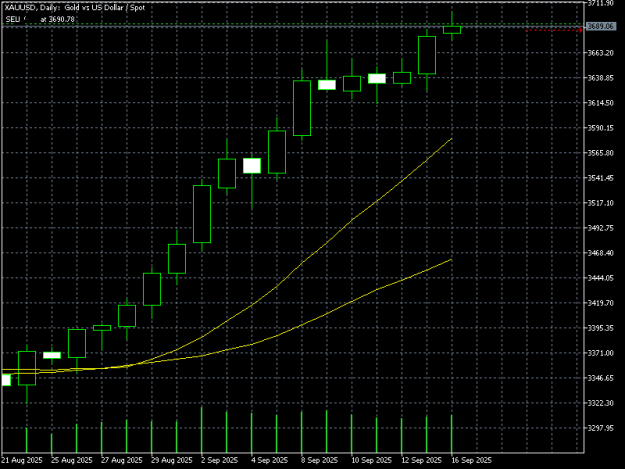This screenshot has width=625, height=469.
Task: Click the 3322.30 price axis label
Action: coord(601,403)
